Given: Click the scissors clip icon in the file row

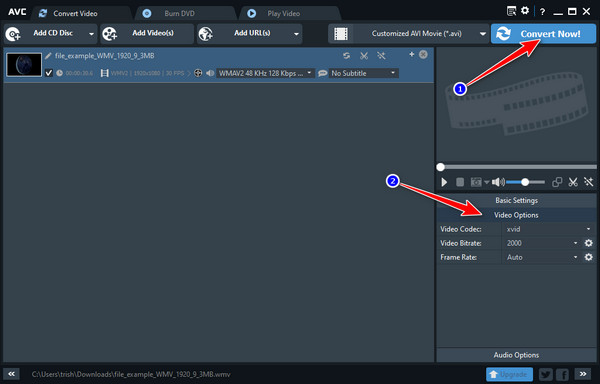Looking at the screenshot, I should tap(364, 56).
